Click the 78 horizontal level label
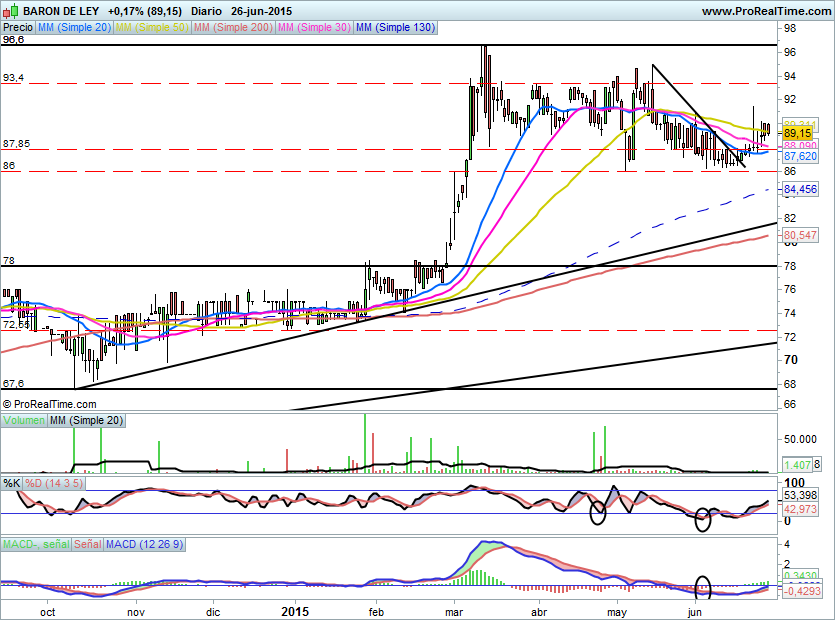 pos(9,260)
